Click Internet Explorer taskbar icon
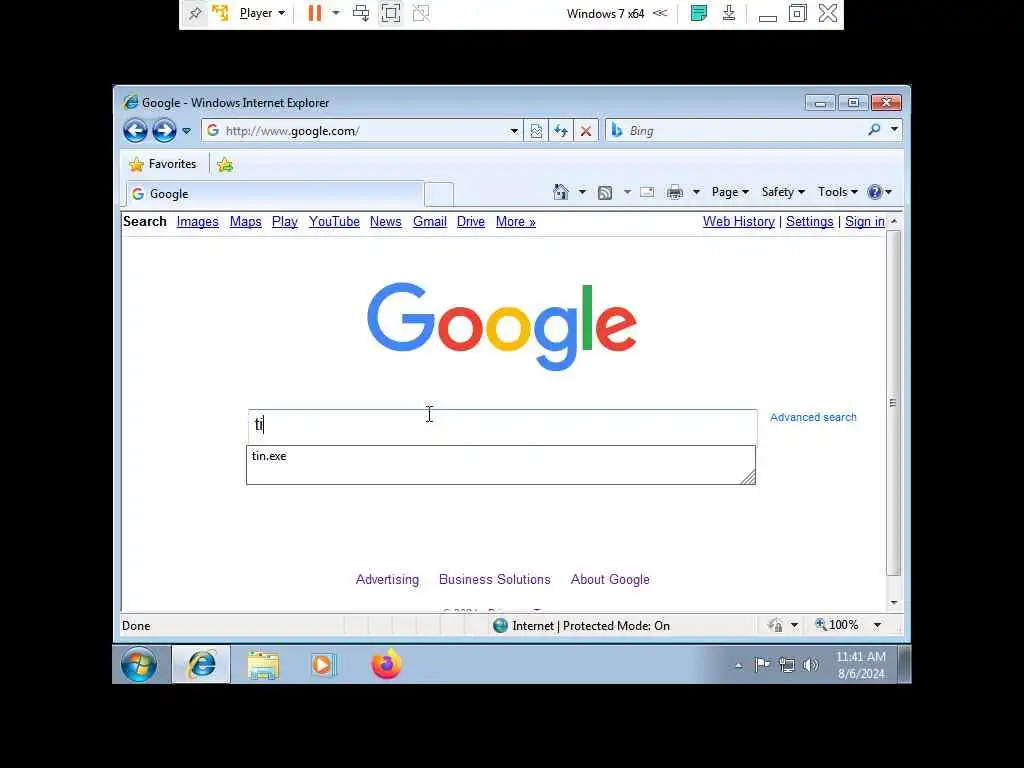 click(201, 665)
